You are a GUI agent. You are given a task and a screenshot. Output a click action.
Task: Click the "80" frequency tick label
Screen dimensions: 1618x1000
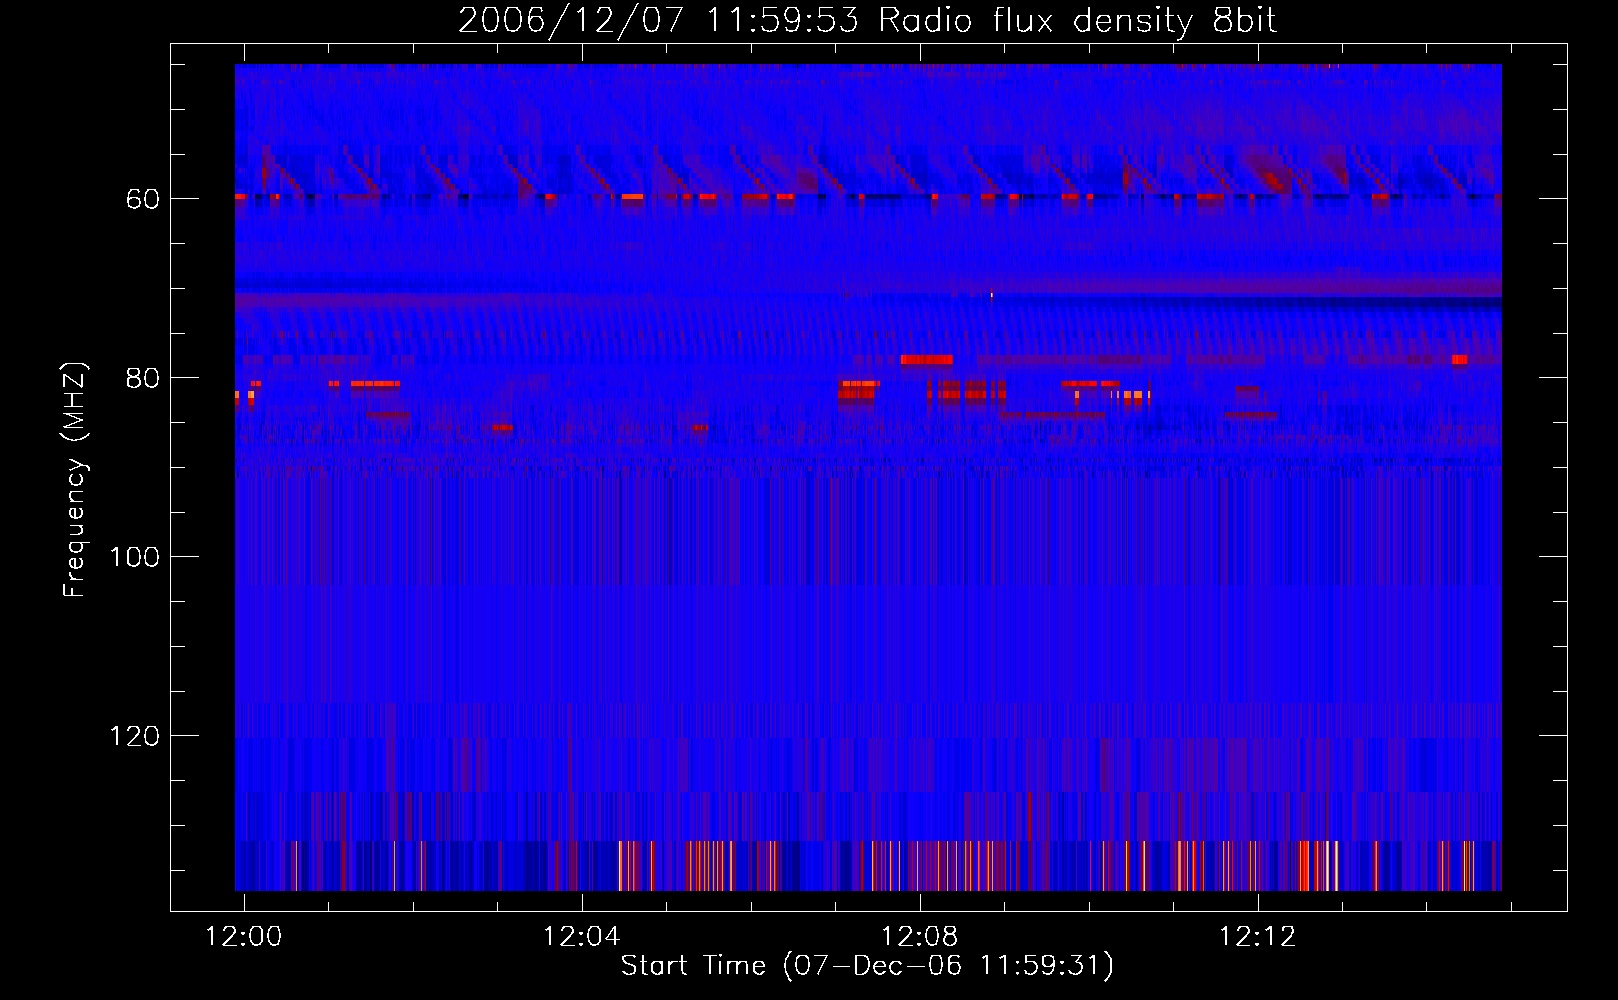point(143,378)
